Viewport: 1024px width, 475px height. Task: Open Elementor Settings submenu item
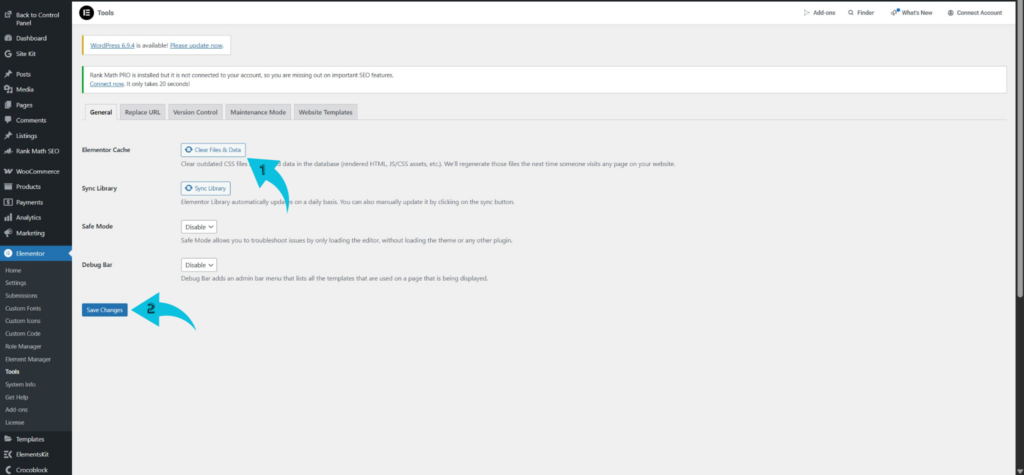point(16,283)
